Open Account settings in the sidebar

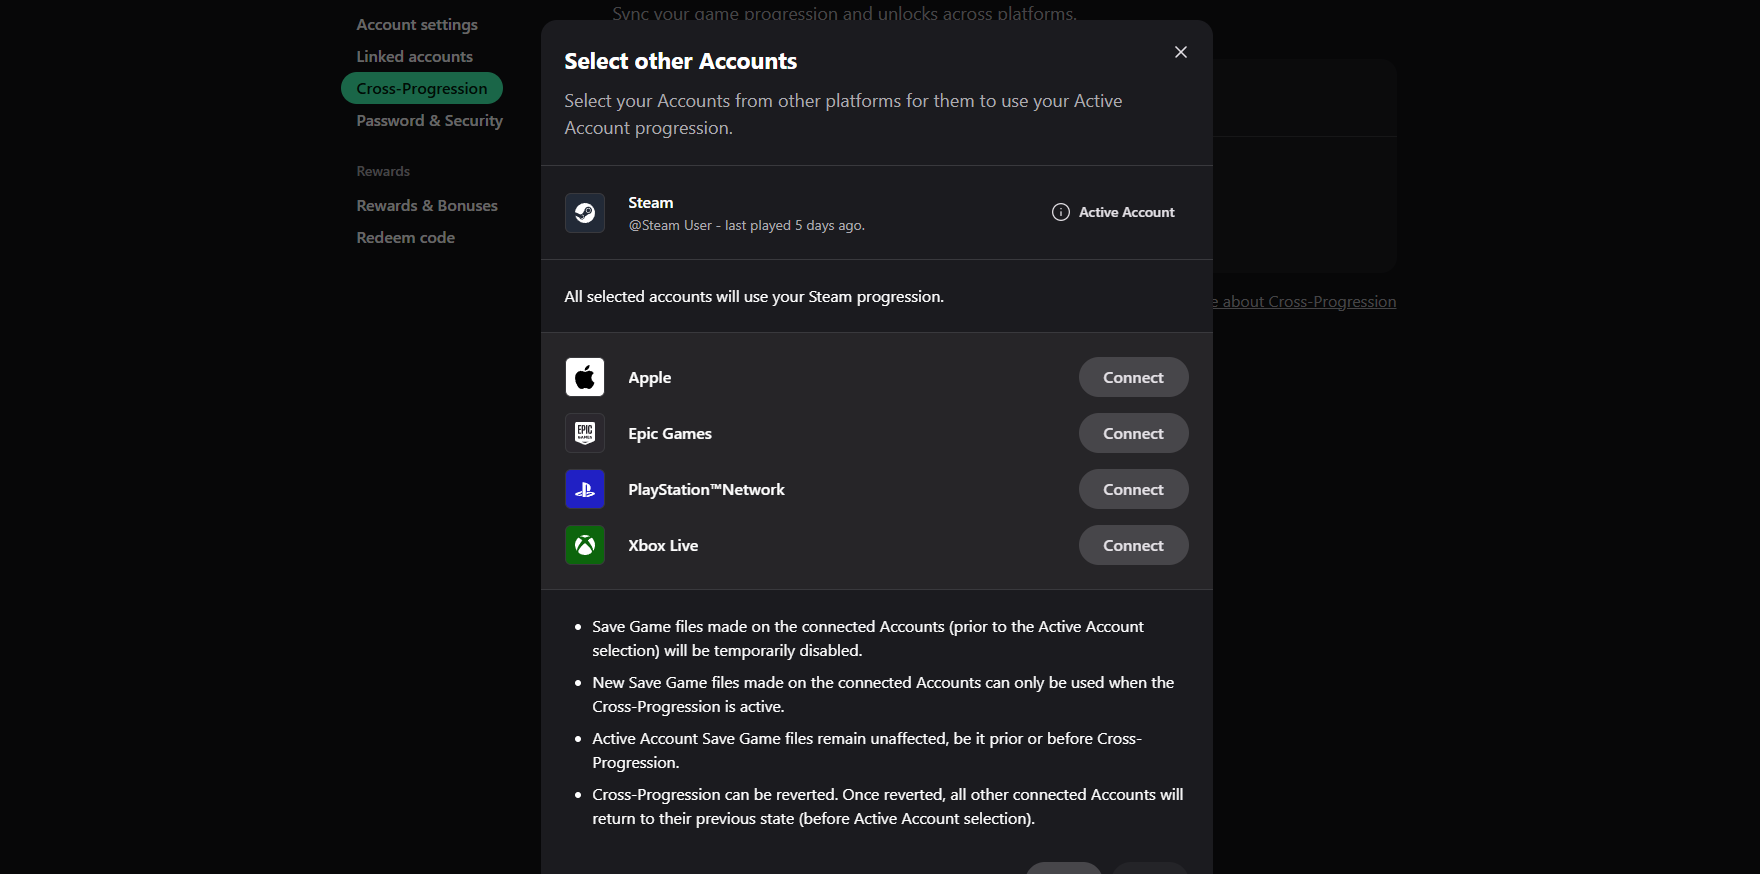click(417, 25)
